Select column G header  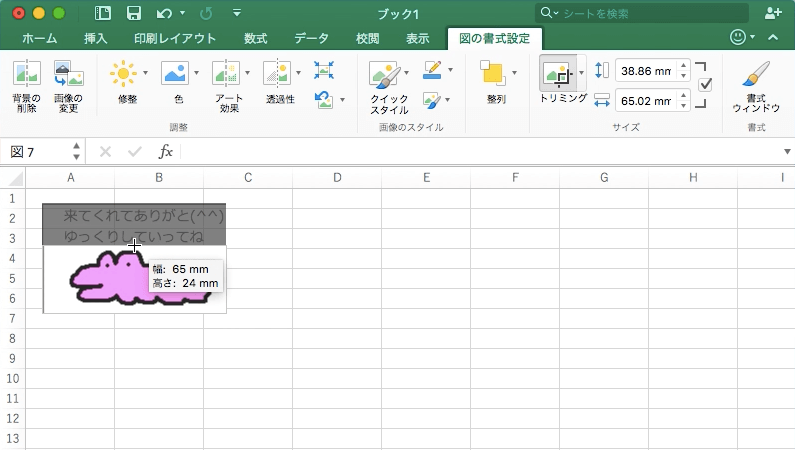coord(604,178)
